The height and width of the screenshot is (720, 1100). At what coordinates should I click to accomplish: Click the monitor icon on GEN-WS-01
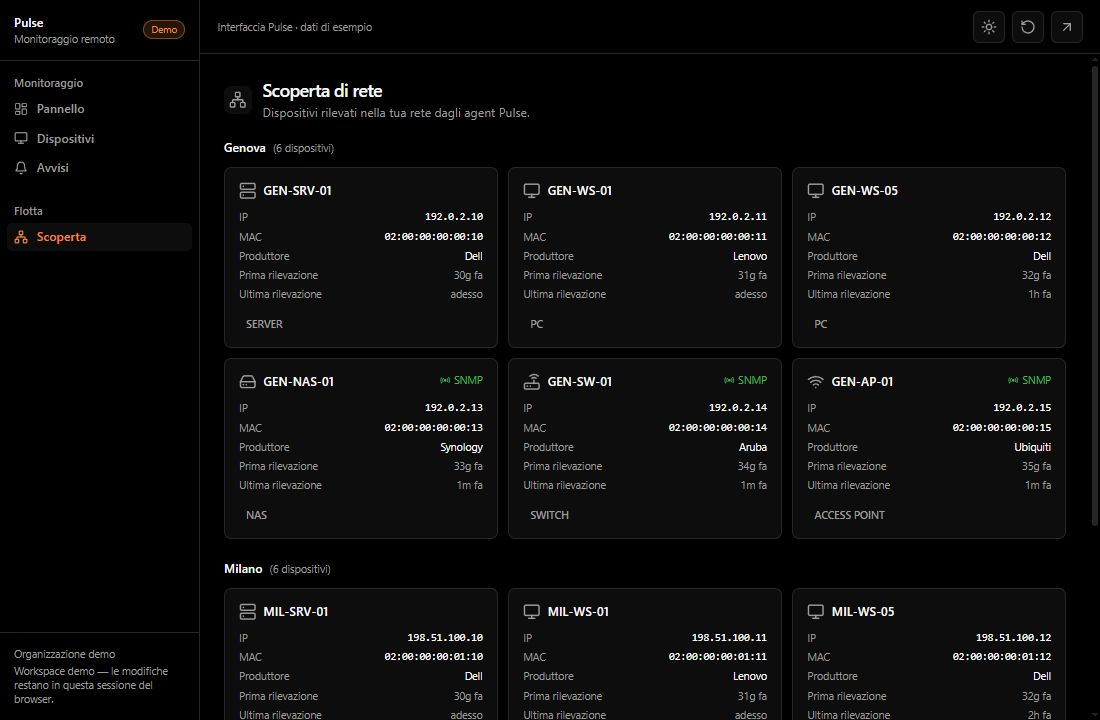pyautogui.click(x=532, y=190)
